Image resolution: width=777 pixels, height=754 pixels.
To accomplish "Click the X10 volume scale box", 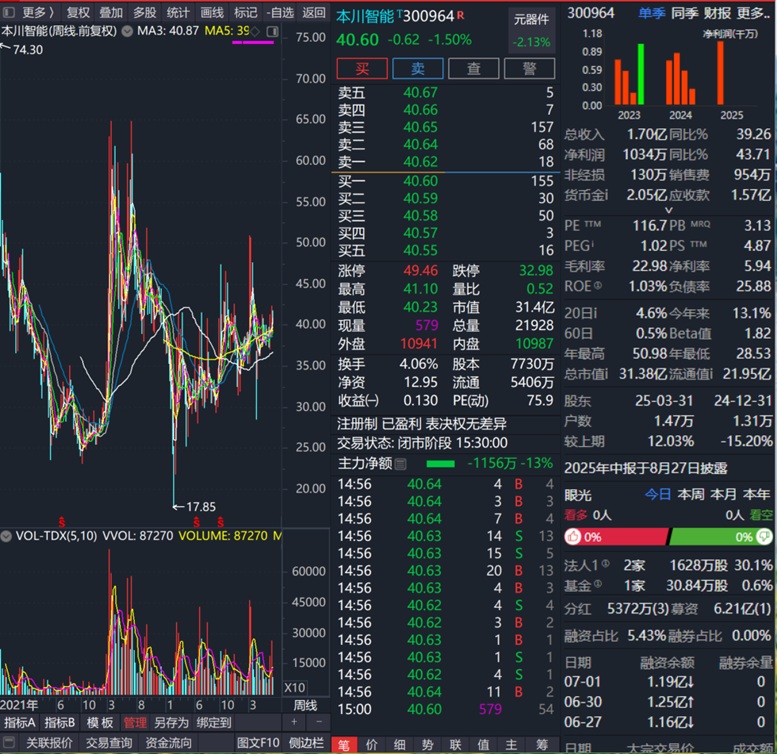I will (x=294, y=687).
